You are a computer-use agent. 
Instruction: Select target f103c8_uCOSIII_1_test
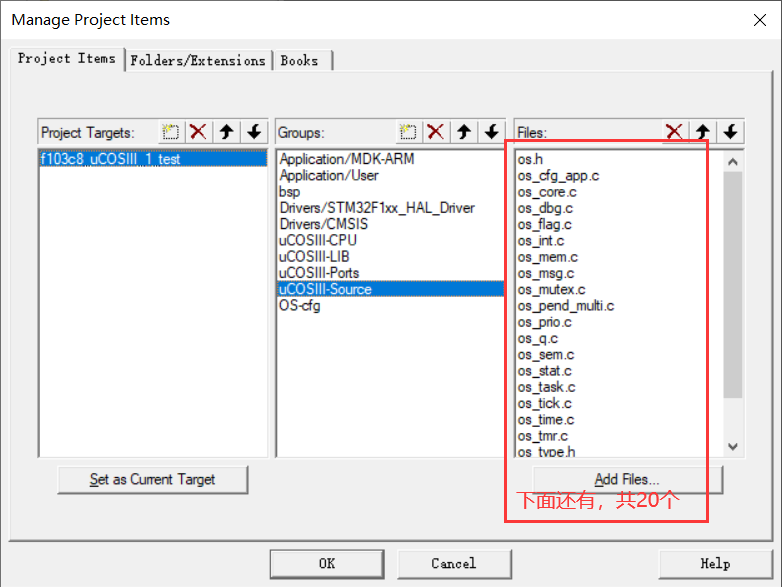[153, 159]
